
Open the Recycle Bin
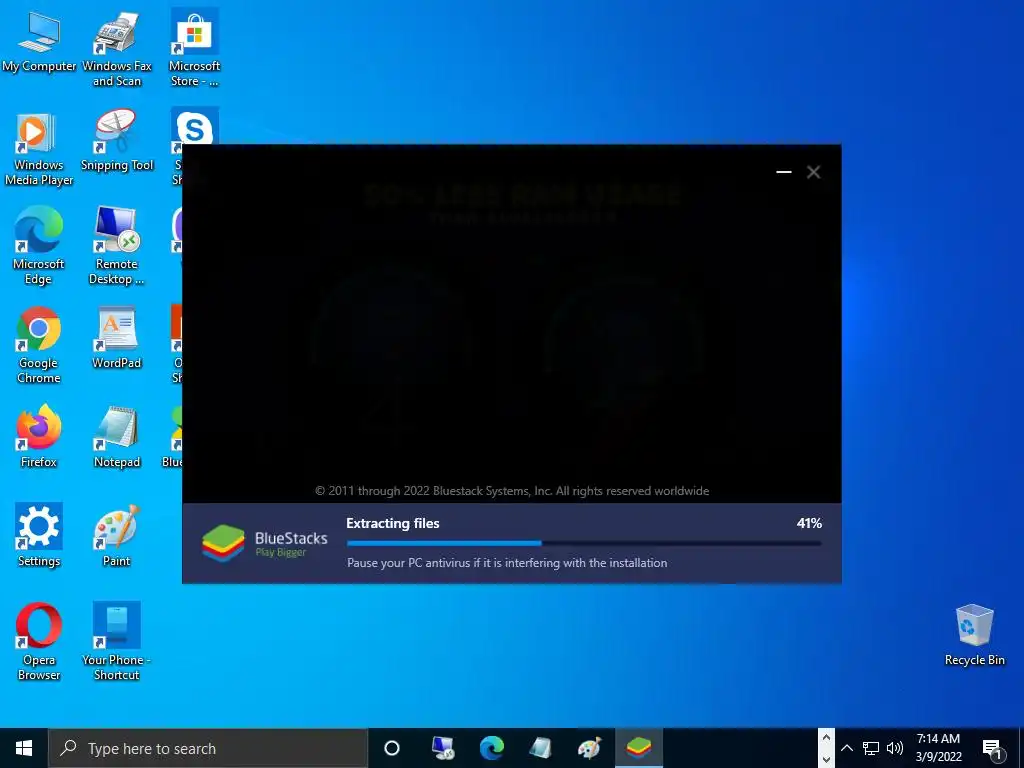[974, 635]
